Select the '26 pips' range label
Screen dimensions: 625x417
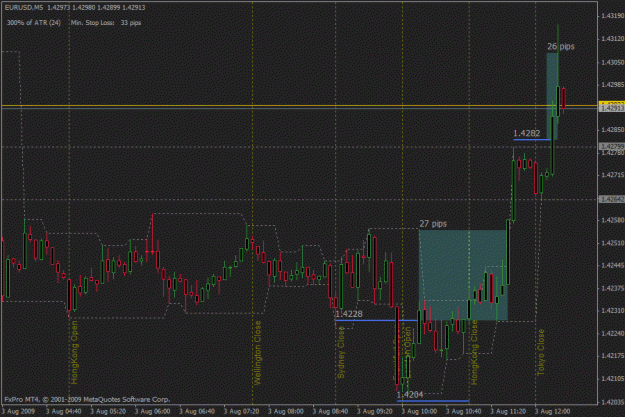pos(561,47)
